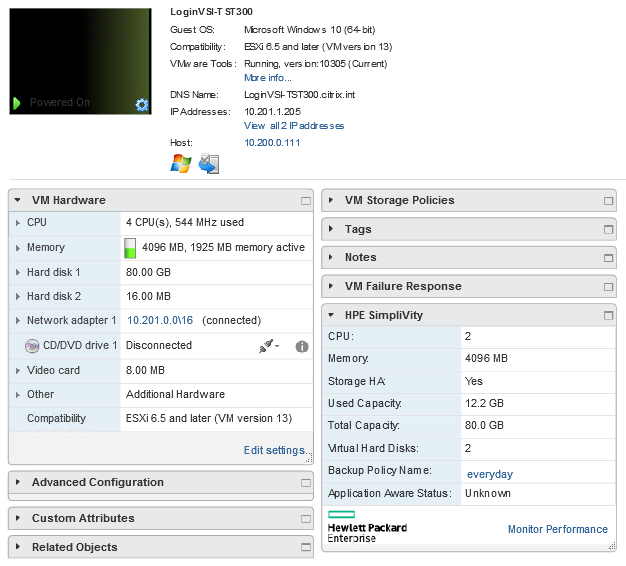626x566 pixels.
Task: Toggle the Tags panel window box
Action: [x=609, y=230]
